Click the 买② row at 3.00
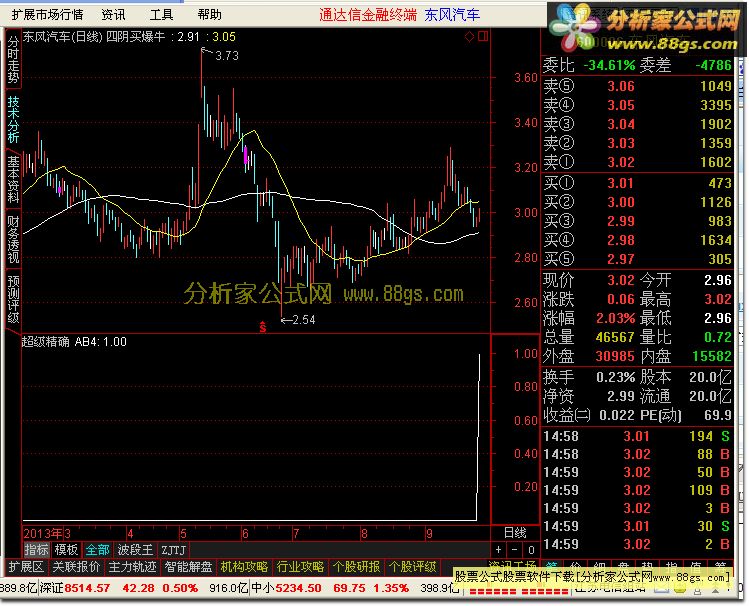Viewport: 749px width, 606px height. 637,202
